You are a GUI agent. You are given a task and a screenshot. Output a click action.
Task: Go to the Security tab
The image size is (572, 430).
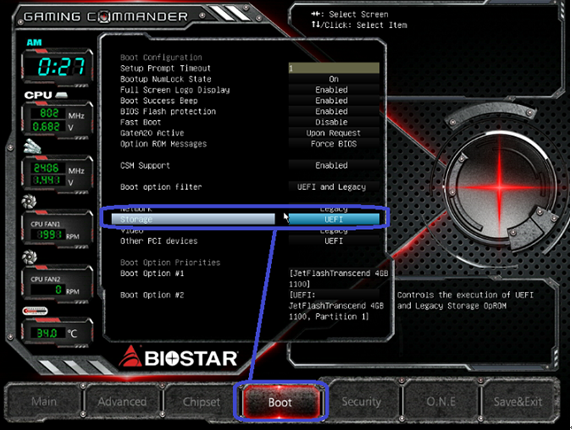(362, 401)
